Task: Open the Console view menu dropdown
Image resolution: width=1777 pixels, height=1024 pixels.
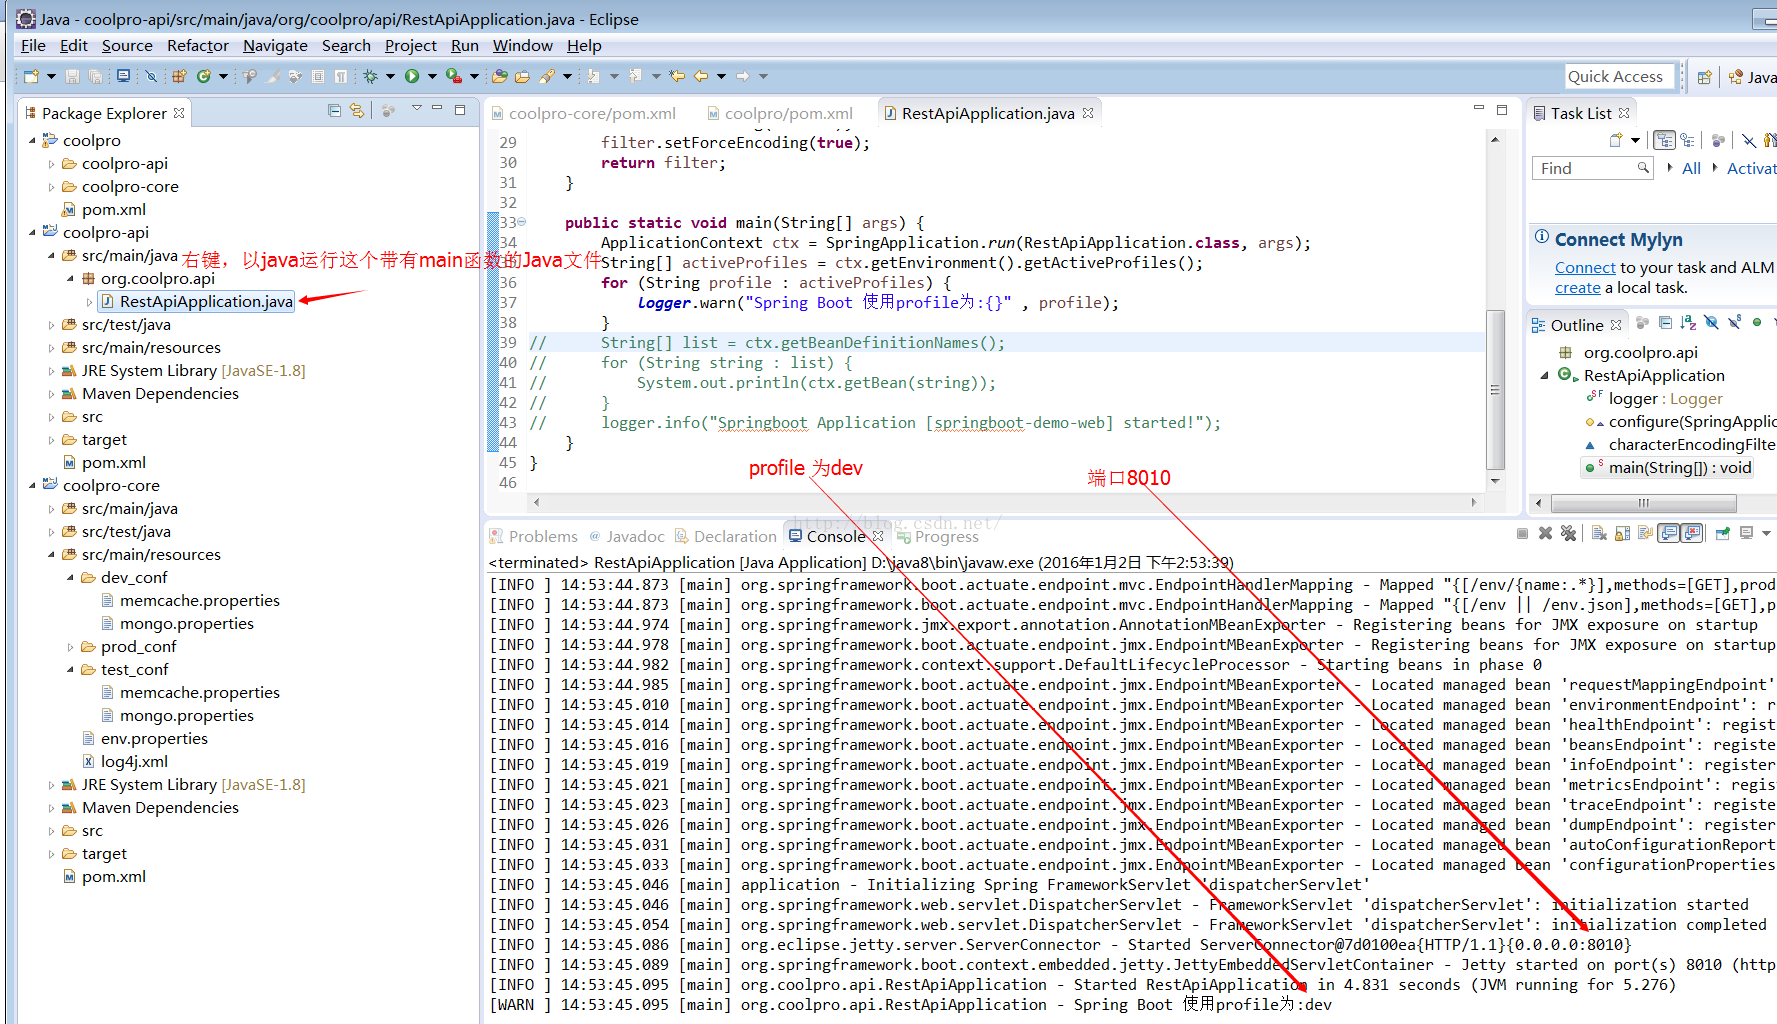Action: click(x=1768, y=534)
